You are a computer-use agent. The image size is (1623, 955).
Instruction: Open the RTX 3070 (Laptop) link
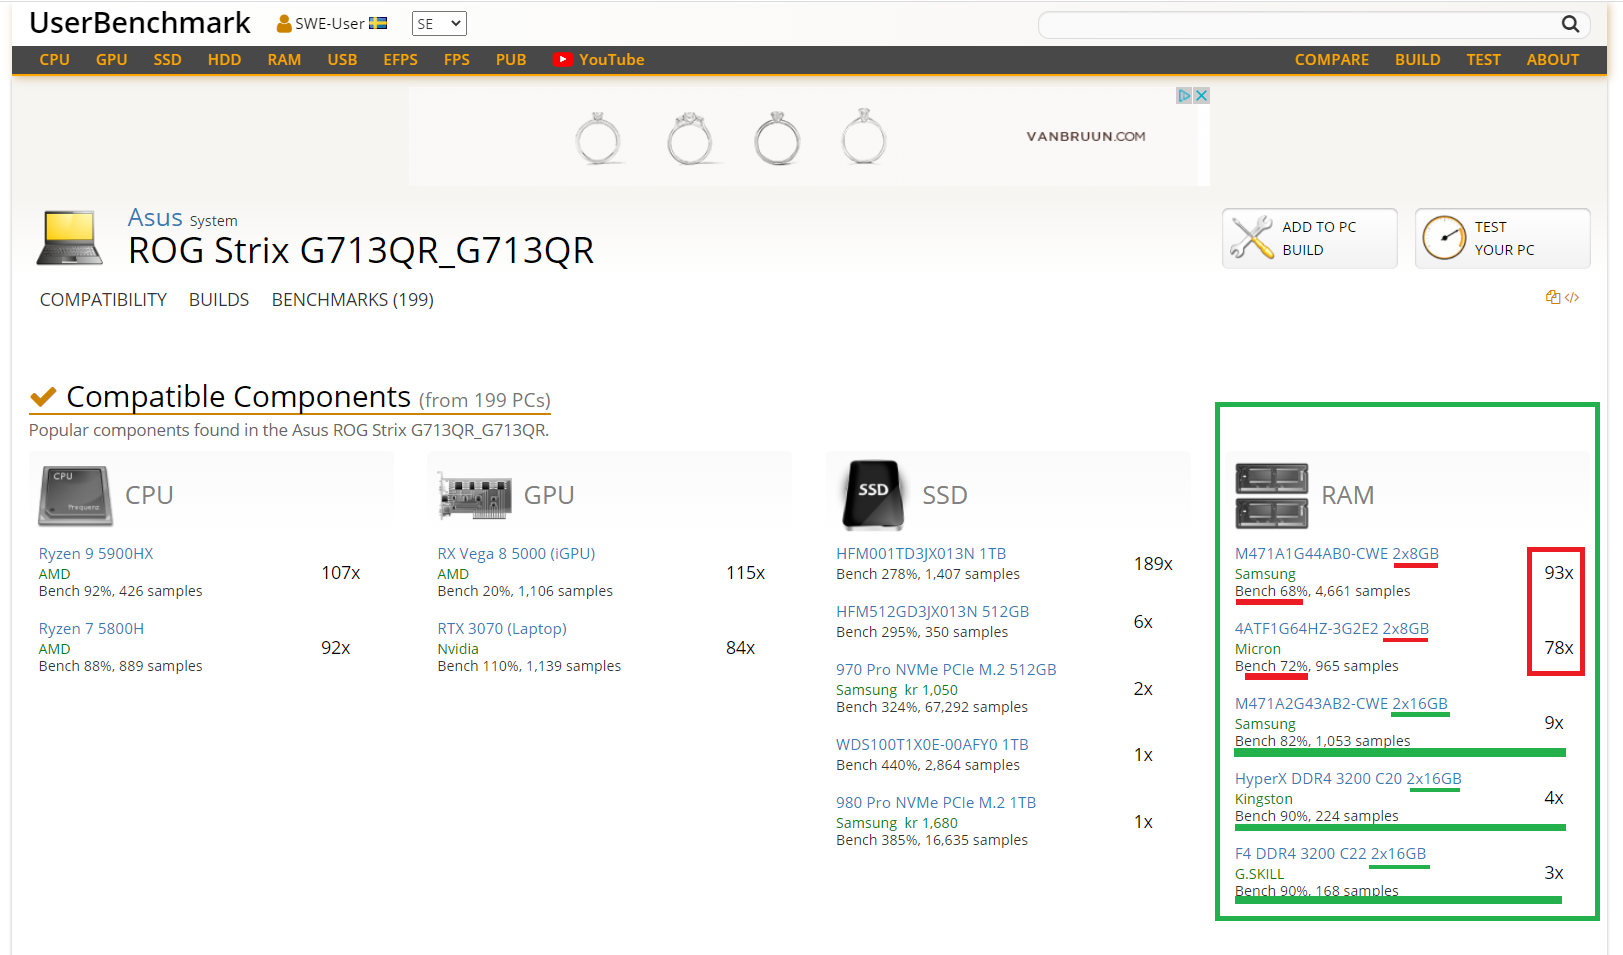[502, 629]
